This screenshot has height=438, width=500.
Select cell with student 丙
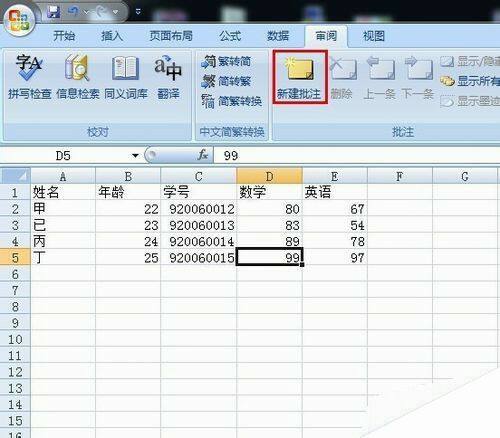pyautogui.click(x=63, y=241)
